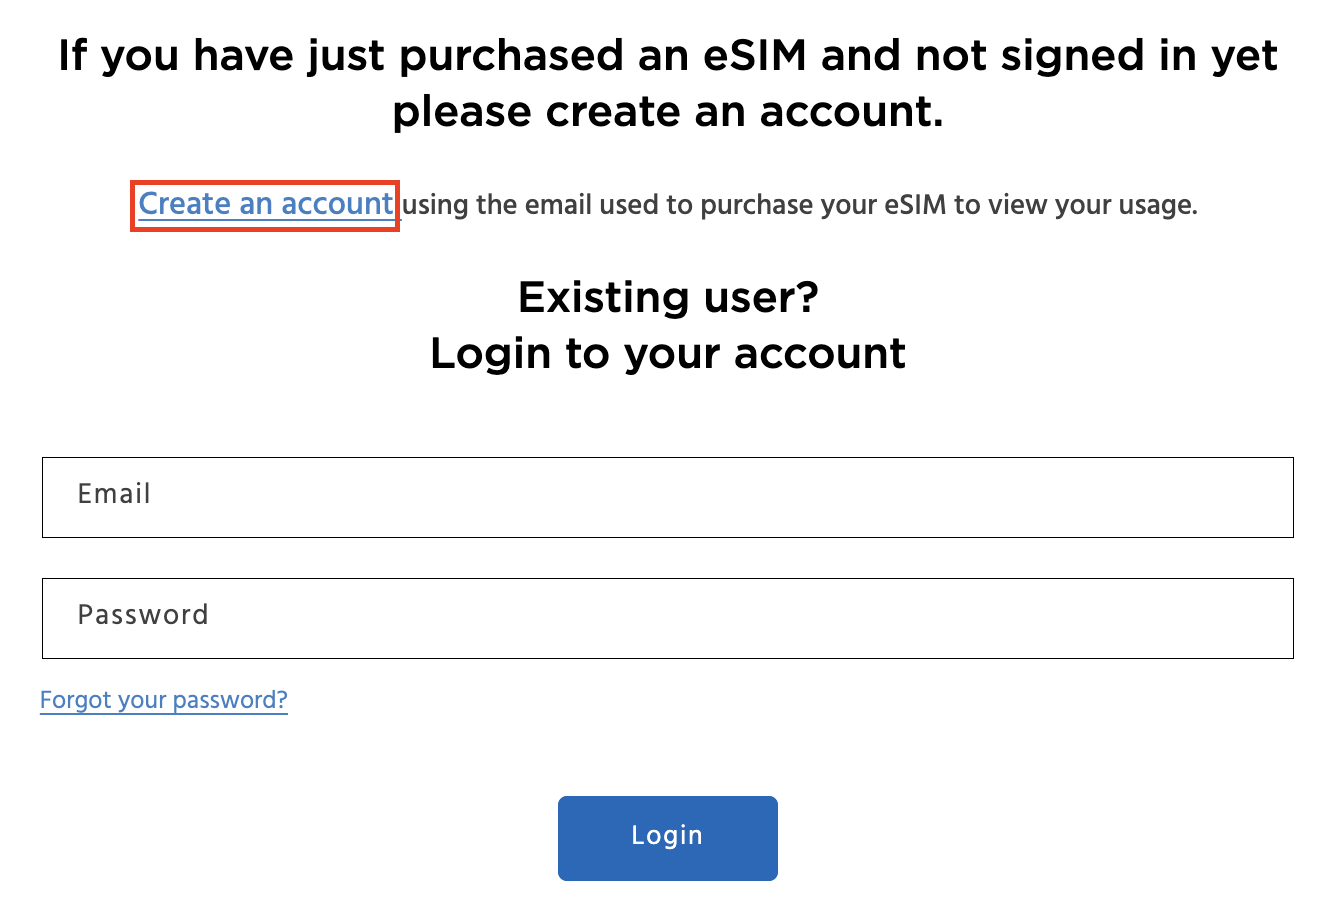Choose the password recovery link
1340x904 pixels.
pyautogui.click(x=164, y=700)
